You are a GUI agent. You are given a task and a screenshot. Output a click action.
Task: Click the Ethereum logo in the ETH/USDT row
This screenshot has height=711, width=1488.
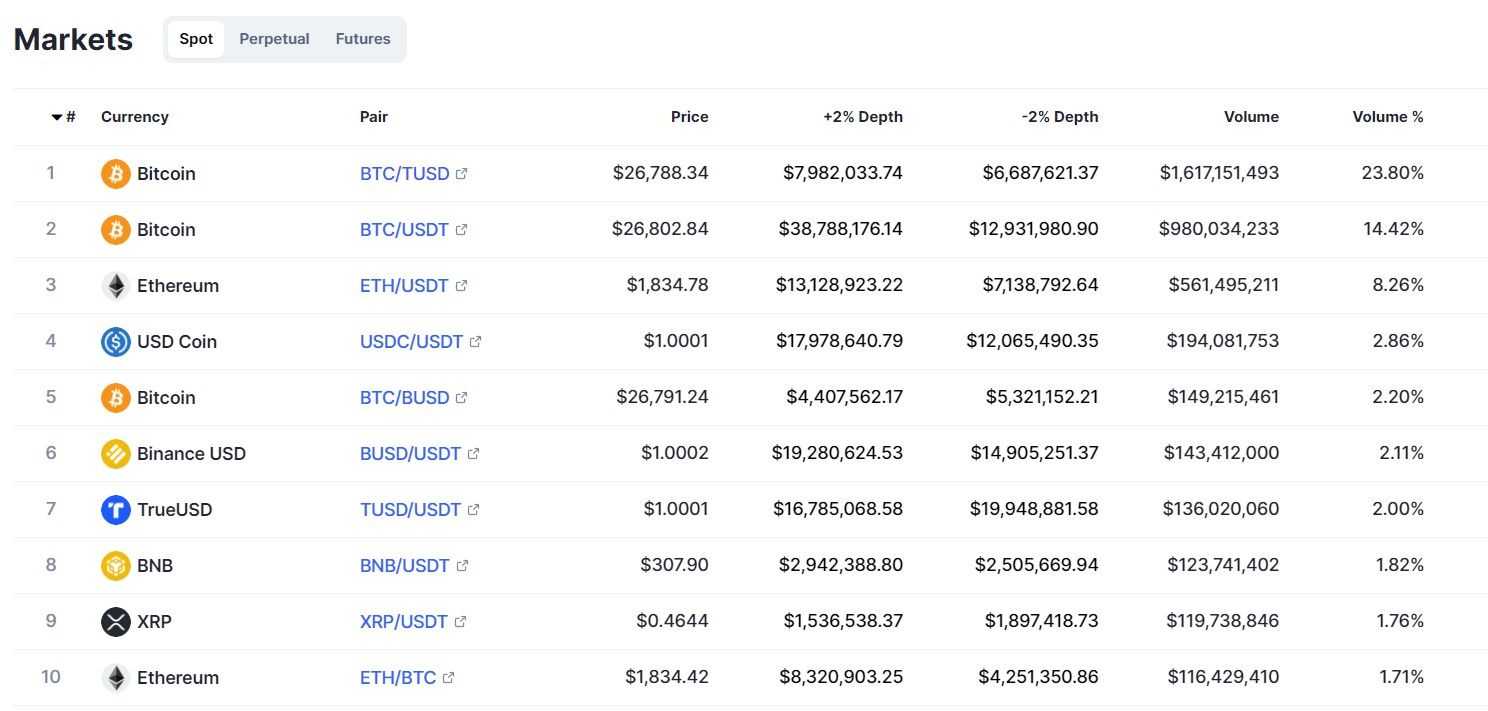coord(116,285)
